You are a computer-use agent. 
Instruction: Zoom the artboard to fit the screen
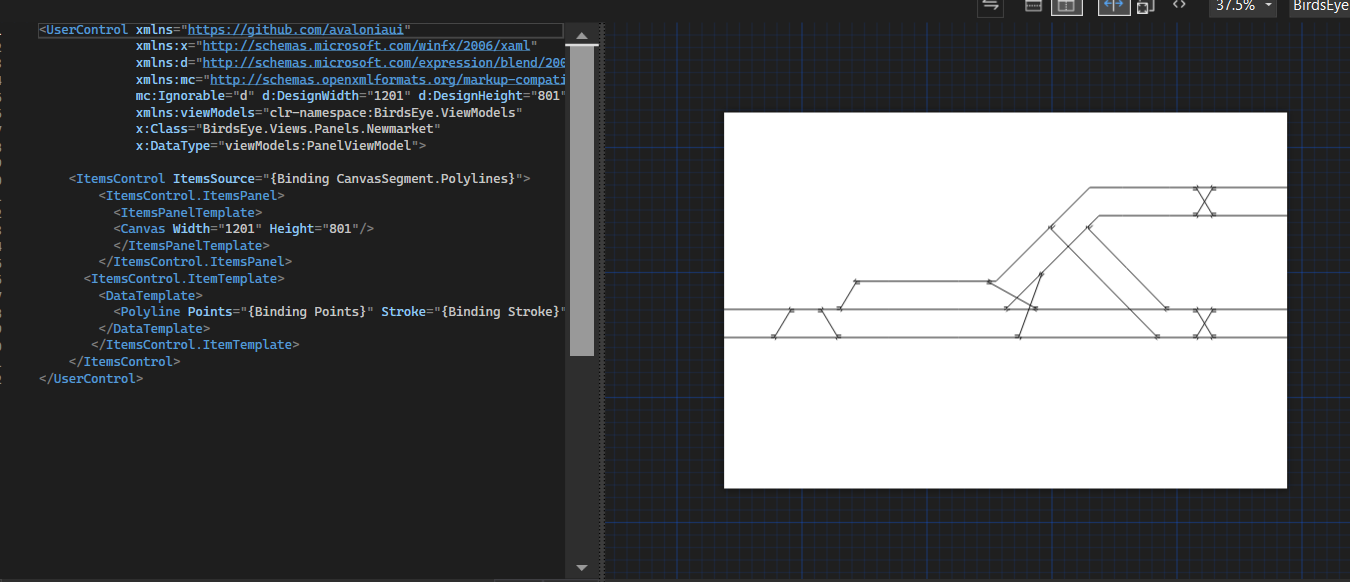tap(1113, 7)
